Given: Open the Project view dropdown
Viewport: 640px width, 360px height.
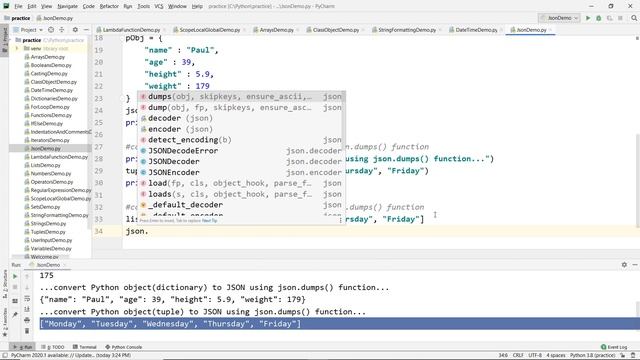Looking at the screenshot, I should click(28, 30).
